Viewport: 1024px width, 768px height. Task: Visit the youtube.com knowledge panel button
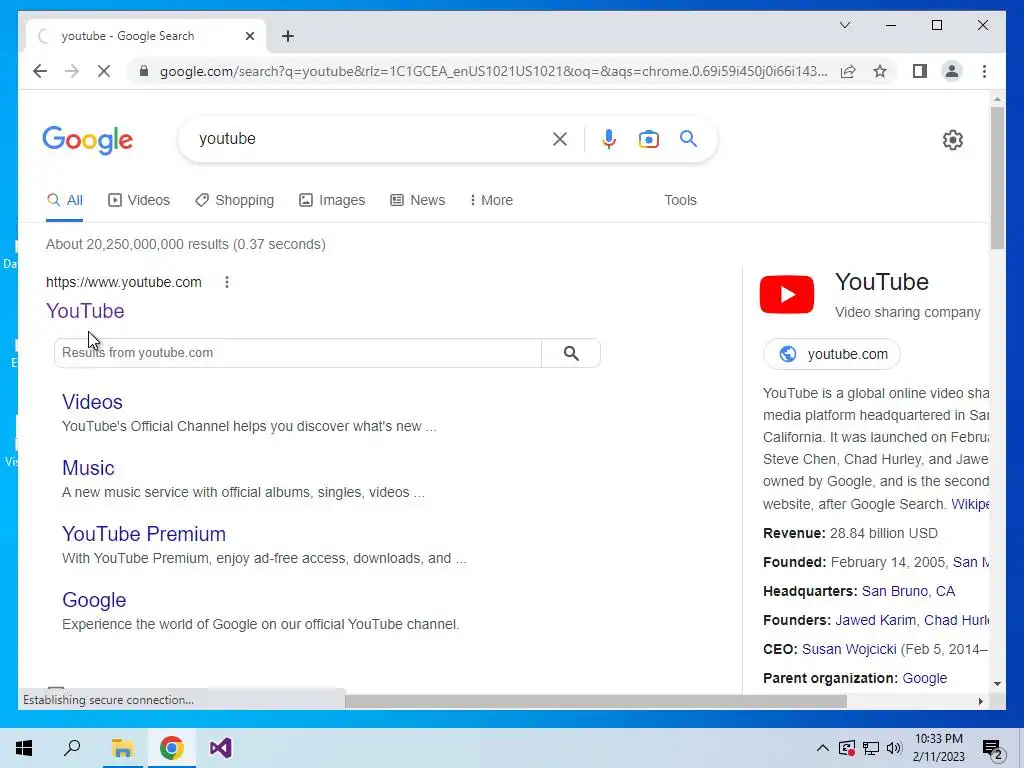(831, 354)
